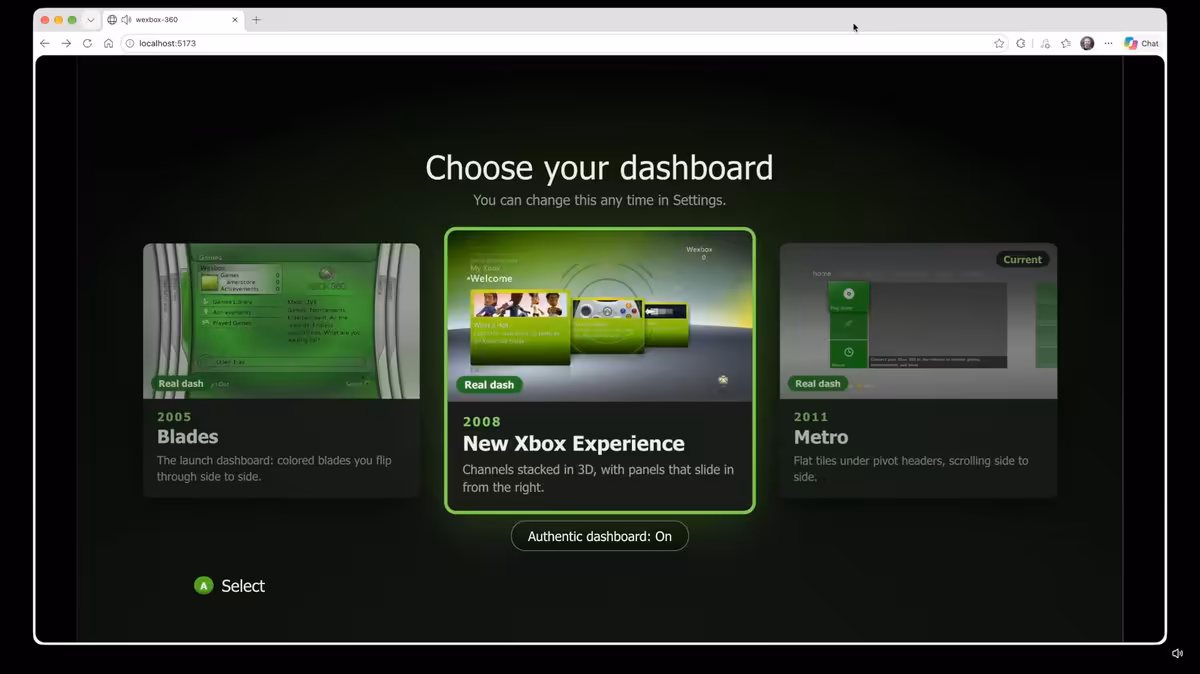Open Copilot Chat in the toolbar
This screenshot has height=674, width=1200.
pyautogui.click(x=1141, y=44)
